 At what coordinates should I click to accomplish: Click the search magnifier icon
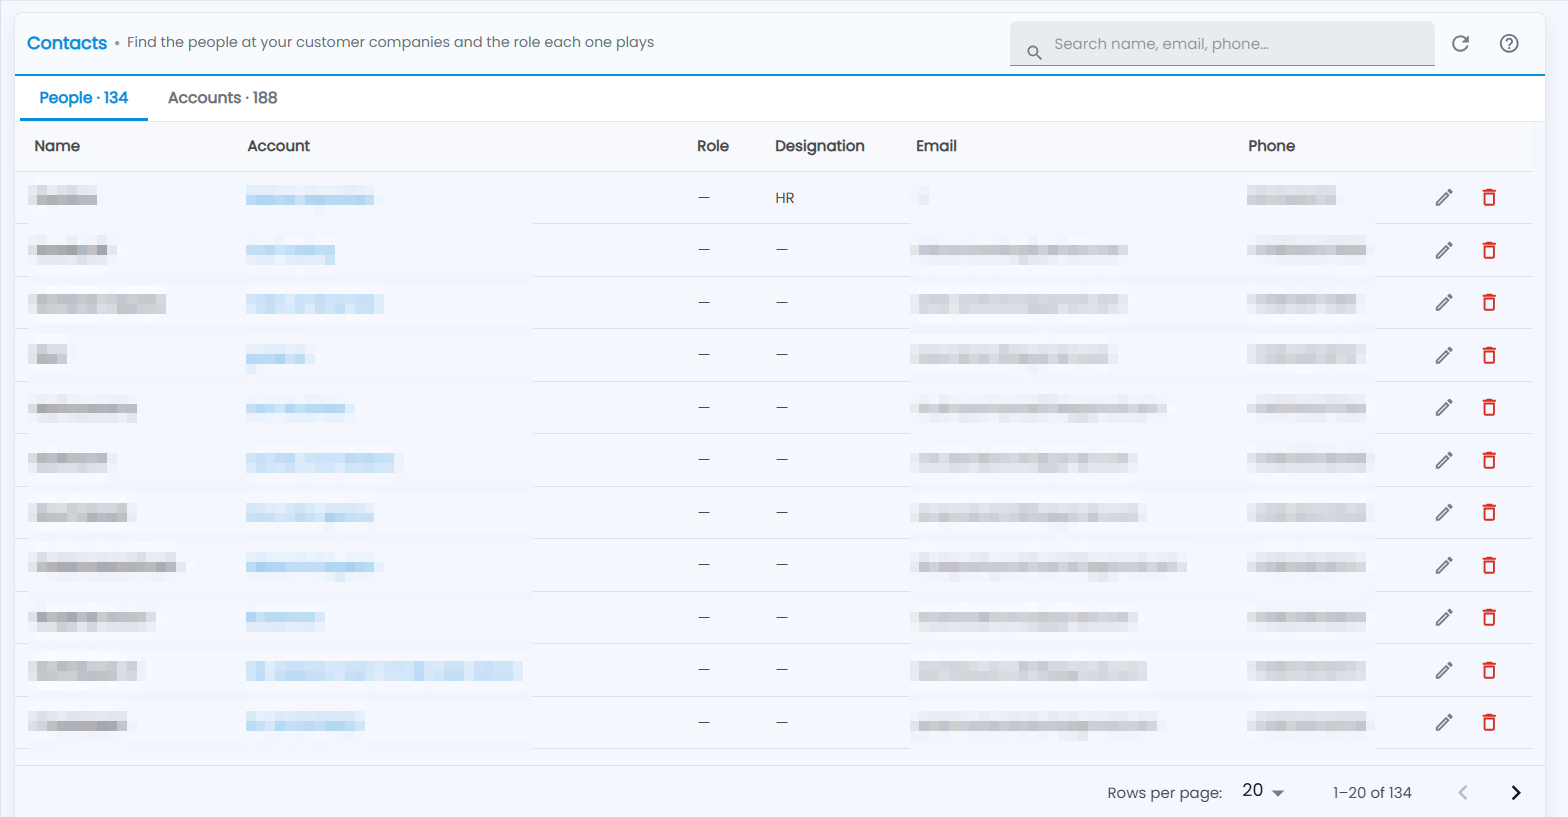point(1034,52)
